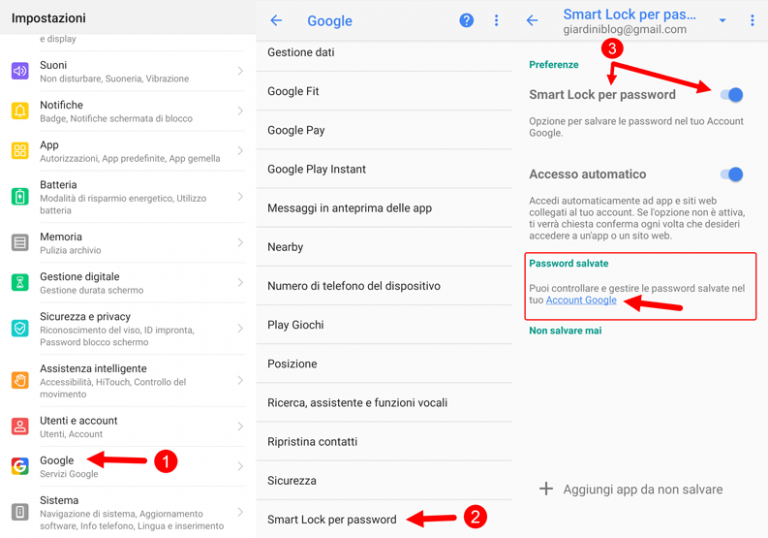The height and width of the screenshot is (538, 768).
Task: Toggle Smart Lock per password switch
Action: [732, 95]
